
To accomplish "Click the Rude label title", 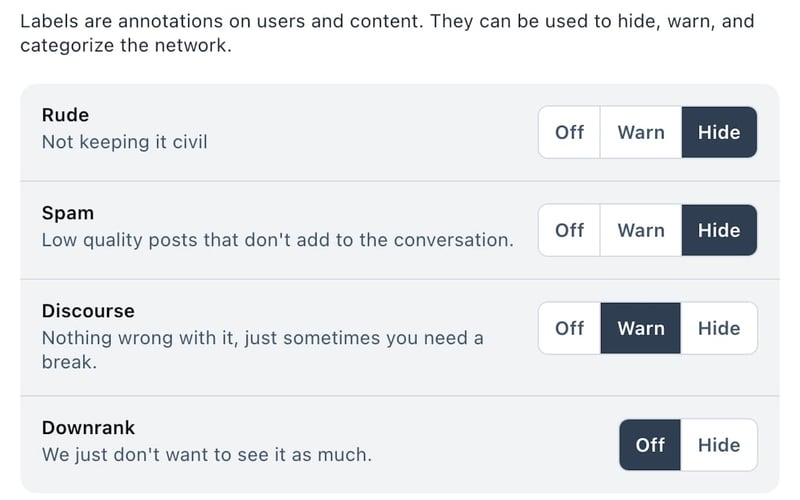I will [65, 116].
